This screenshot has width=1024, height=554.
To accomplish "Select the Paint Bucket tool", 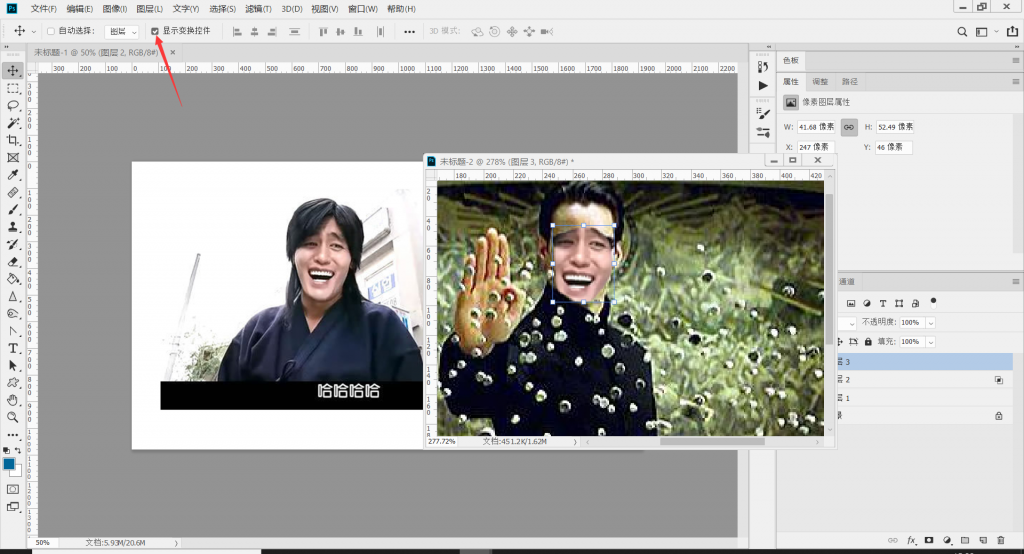I will pos(13,279).
